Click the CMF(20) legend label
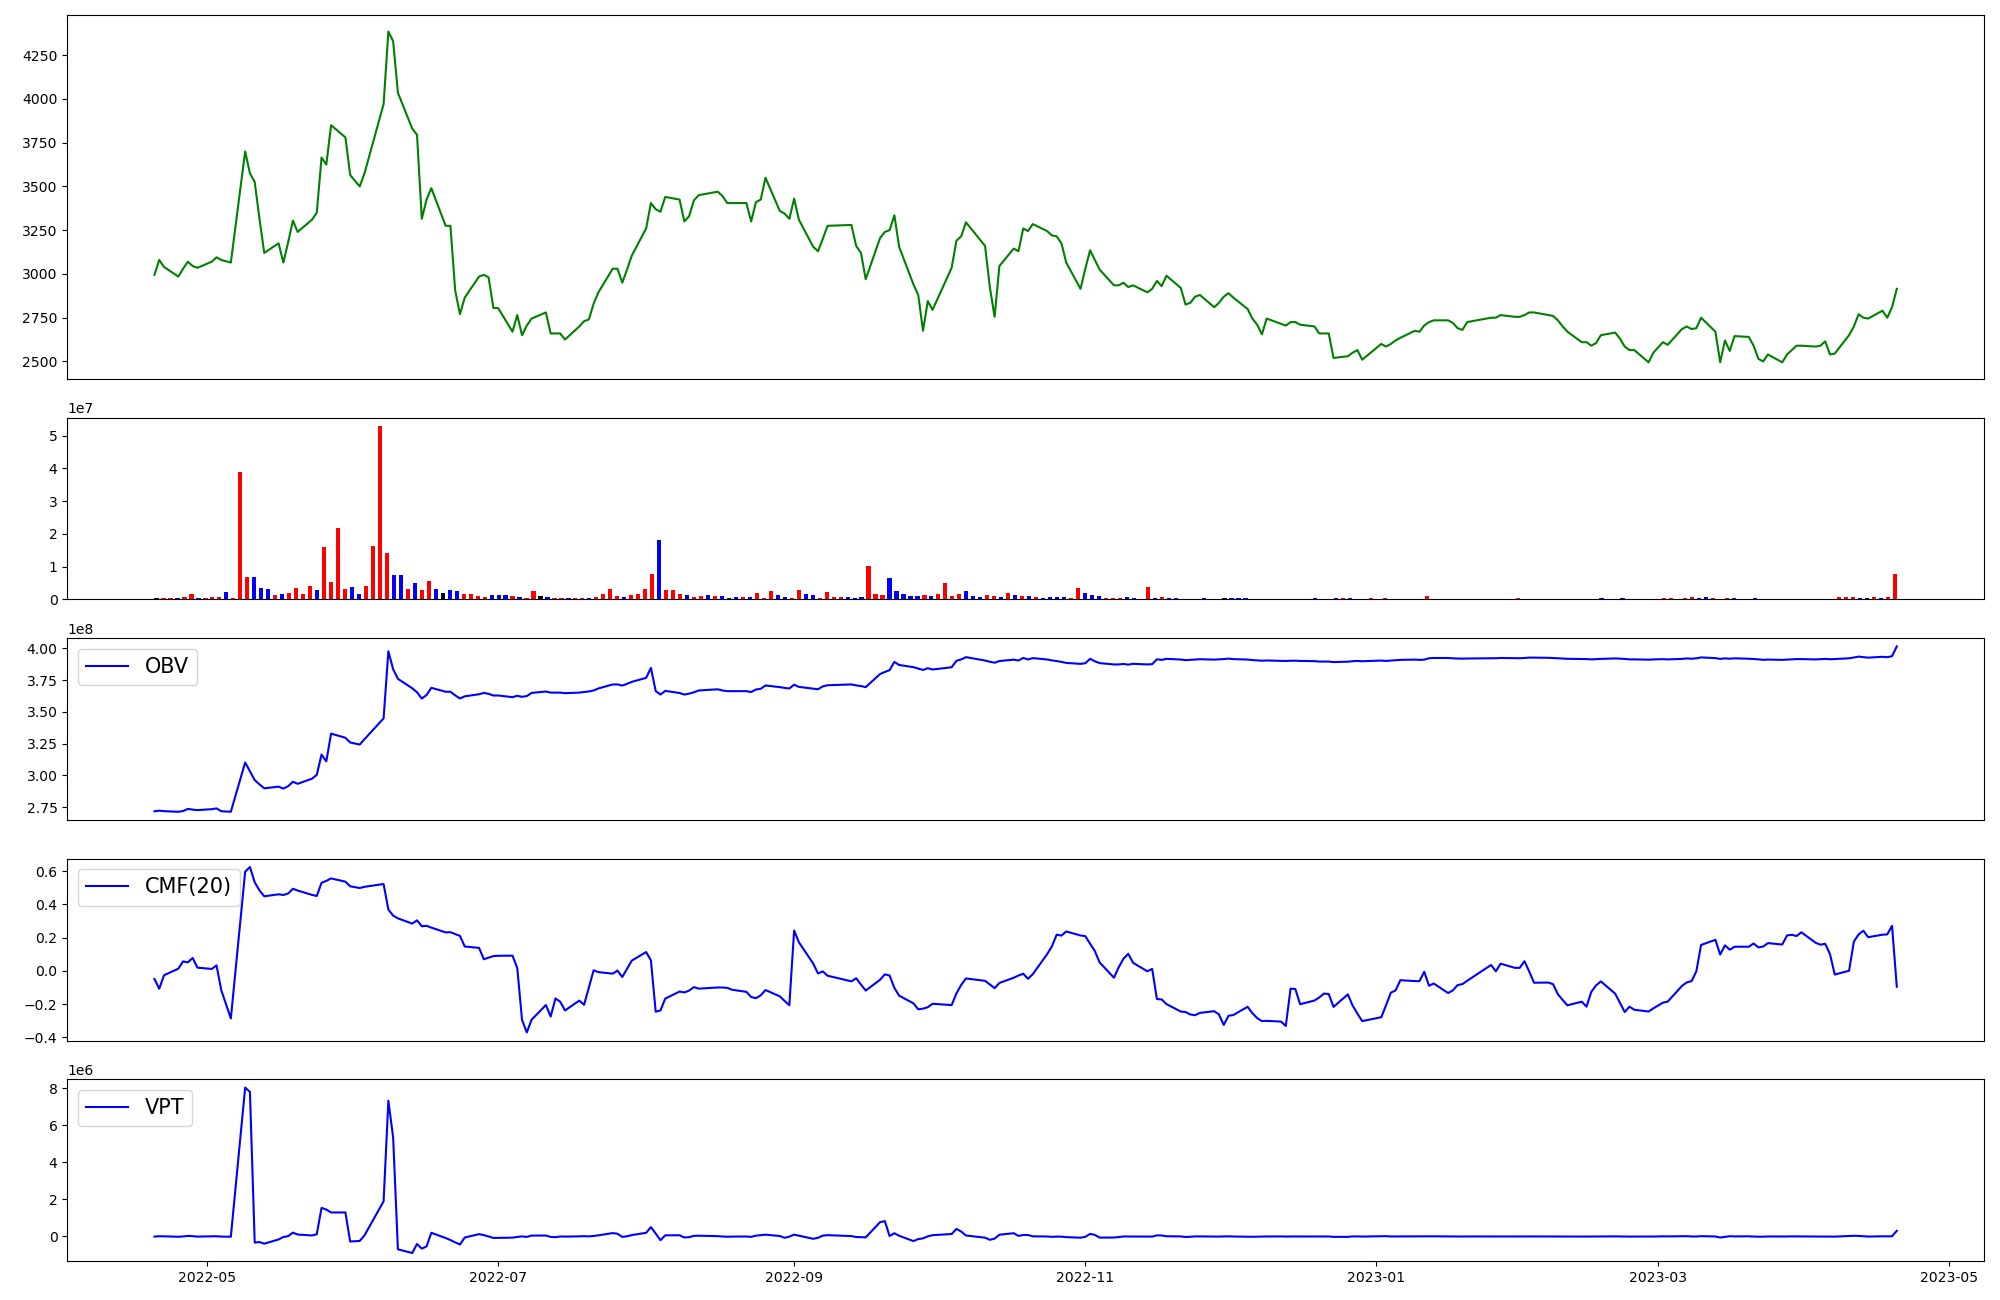 tap(187, 886)
